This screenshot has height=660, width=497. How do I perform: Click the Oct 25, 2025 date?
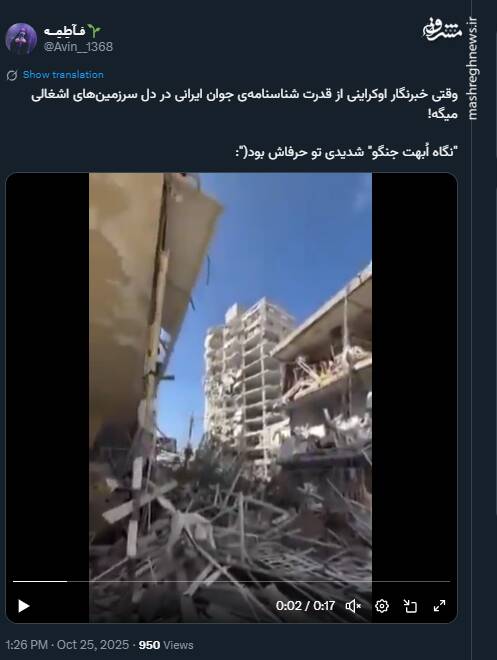[x=93, y=645]
